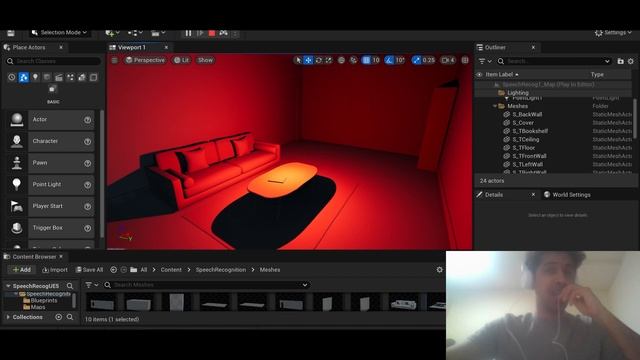This screenshot has width=640, height=360.
Task: Switch to the Place Actors tab
Action: click(x=29, y=47)
